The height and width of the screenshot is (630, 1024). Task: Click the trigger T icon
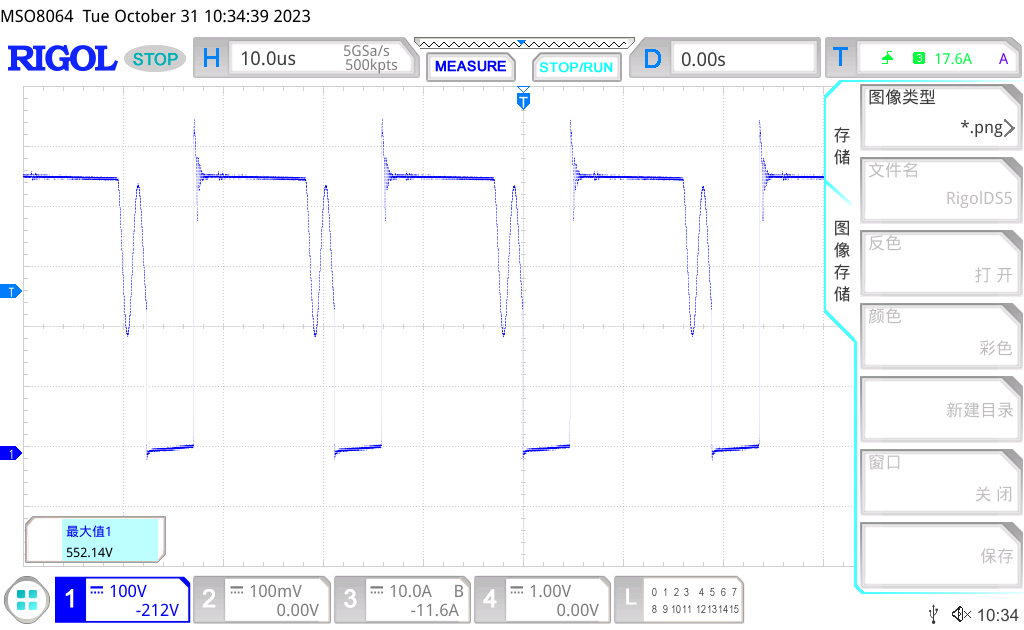click(840, 59)
